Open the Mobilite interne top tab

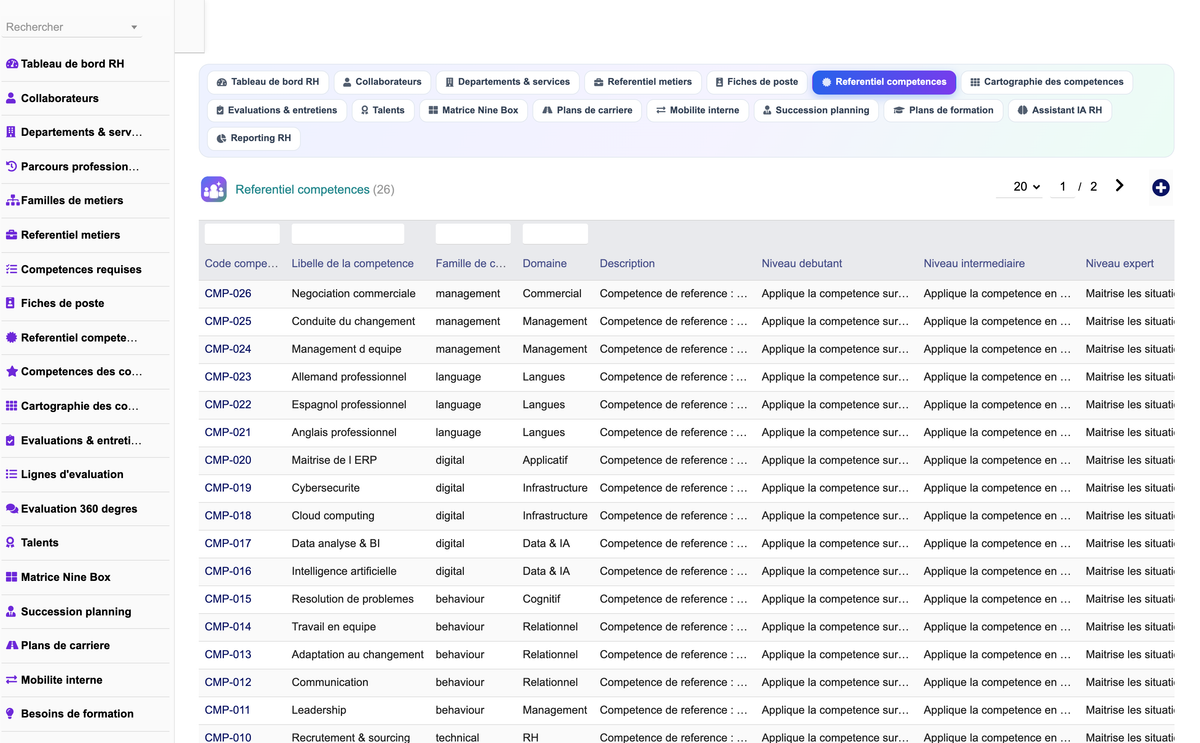click(698, 110)
